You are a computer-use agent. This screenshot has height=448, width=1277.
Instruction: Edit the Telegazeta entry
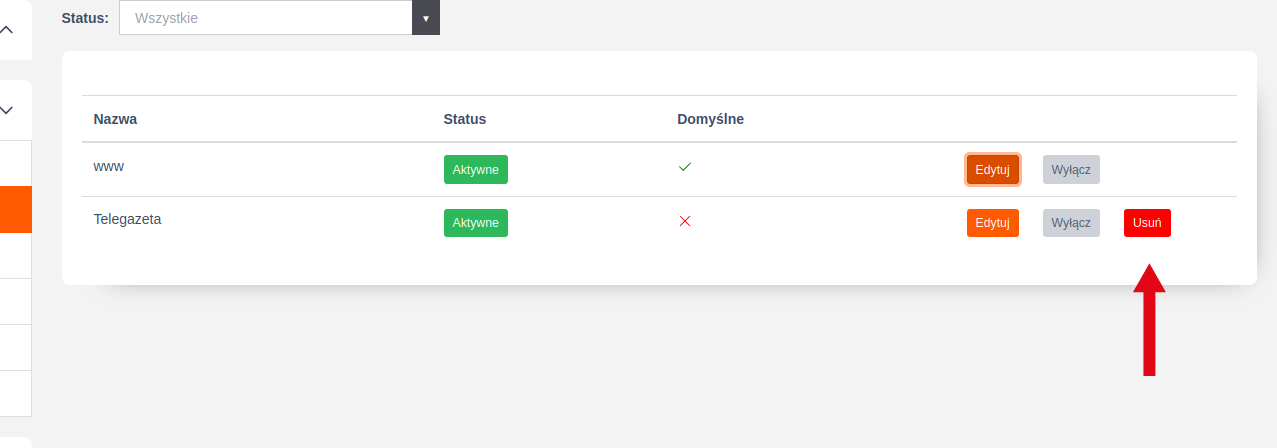(992, 223)
